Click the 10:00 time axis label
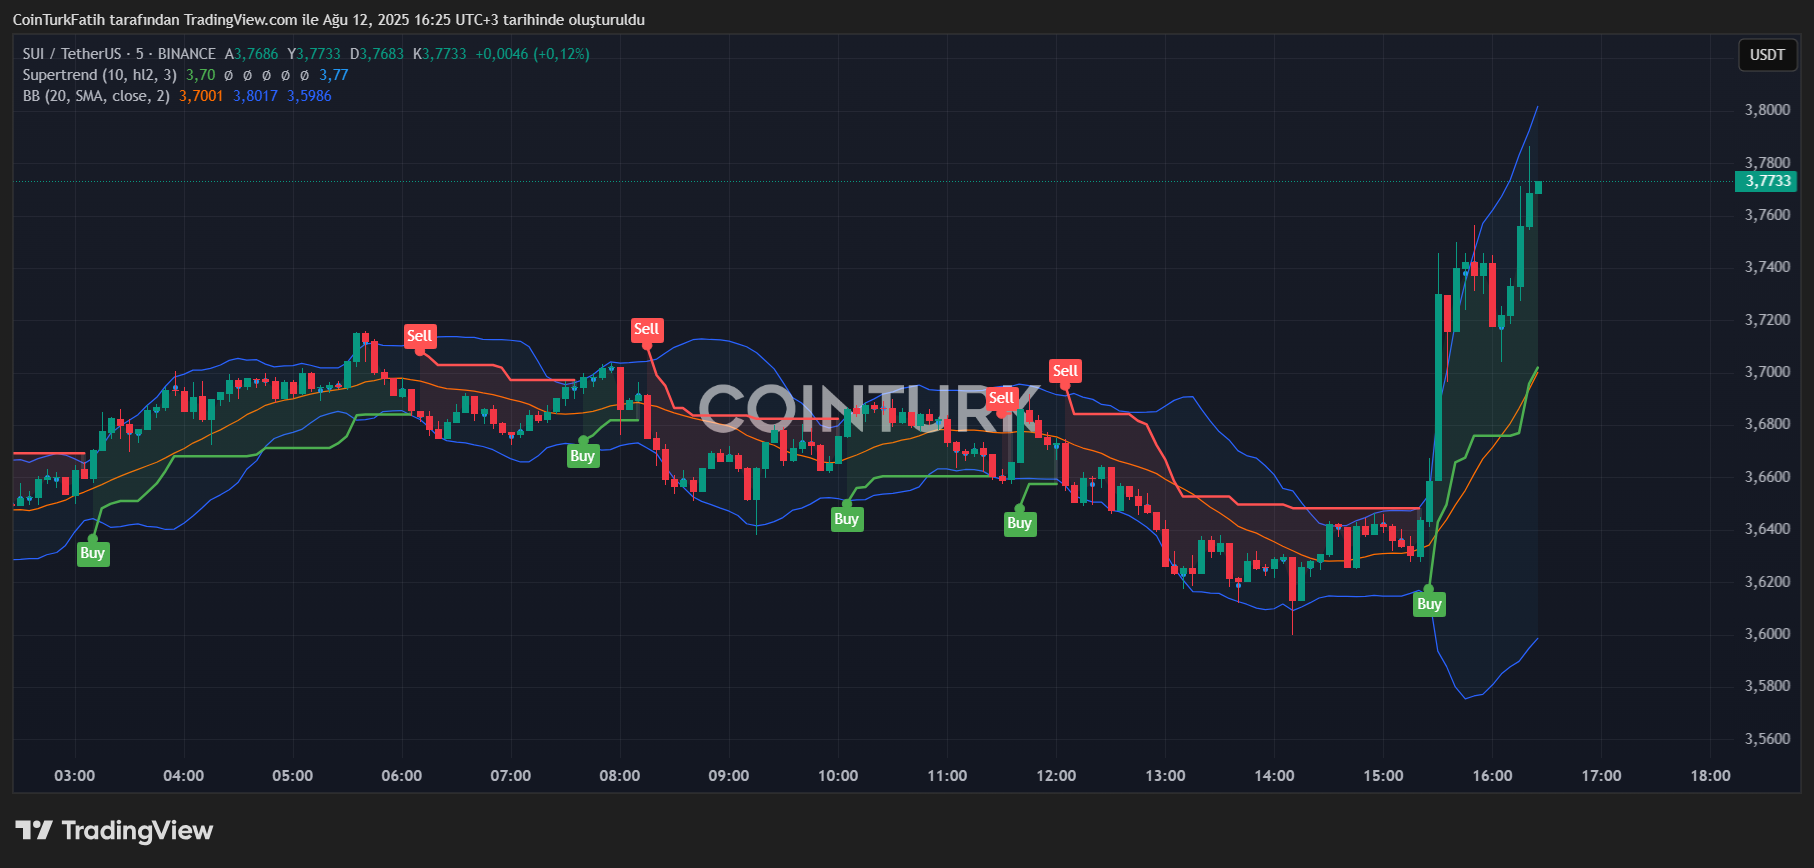Viewport: 1814px width, 868px height. click(838, 776)
